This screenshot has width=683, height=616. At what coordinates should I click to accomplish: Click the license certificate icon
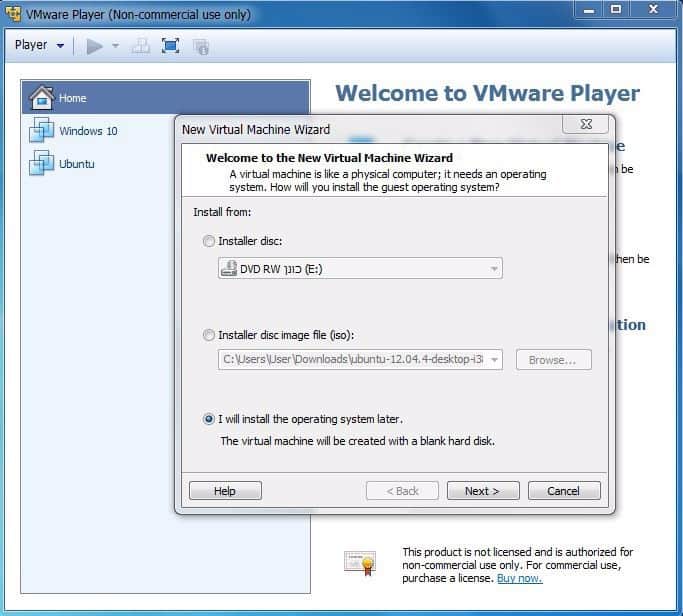coord(360,562)
